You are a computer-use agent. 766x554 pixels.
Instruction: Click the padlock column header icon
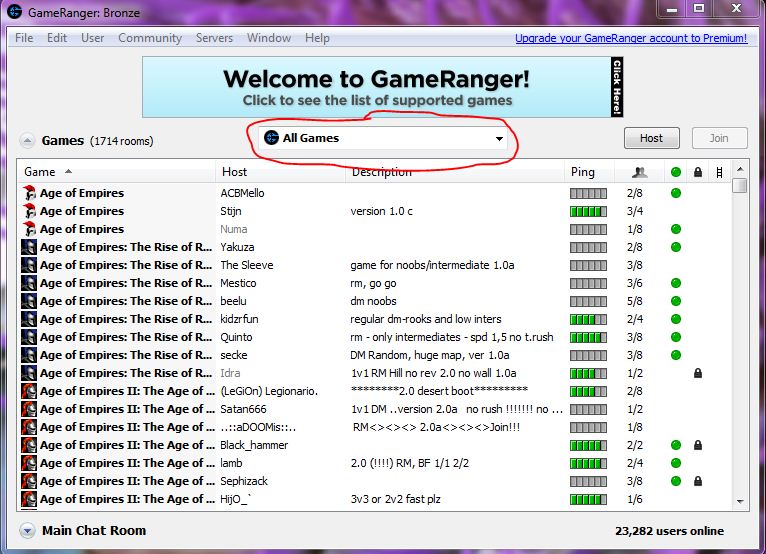(x=698, y=172)
